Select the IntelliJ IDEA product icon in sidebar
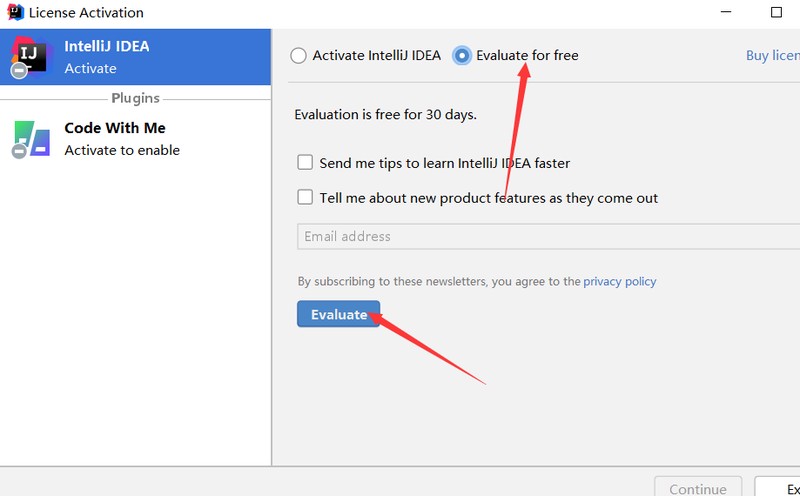 pyautogui.click(x=30, y=56)
